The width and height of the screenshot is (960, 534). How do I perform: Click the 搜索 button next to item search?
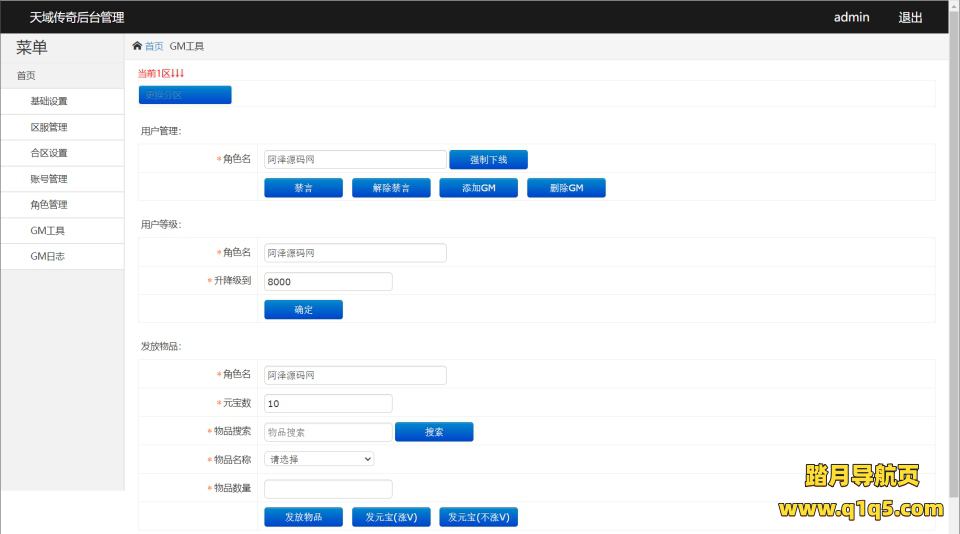point(434,432)
